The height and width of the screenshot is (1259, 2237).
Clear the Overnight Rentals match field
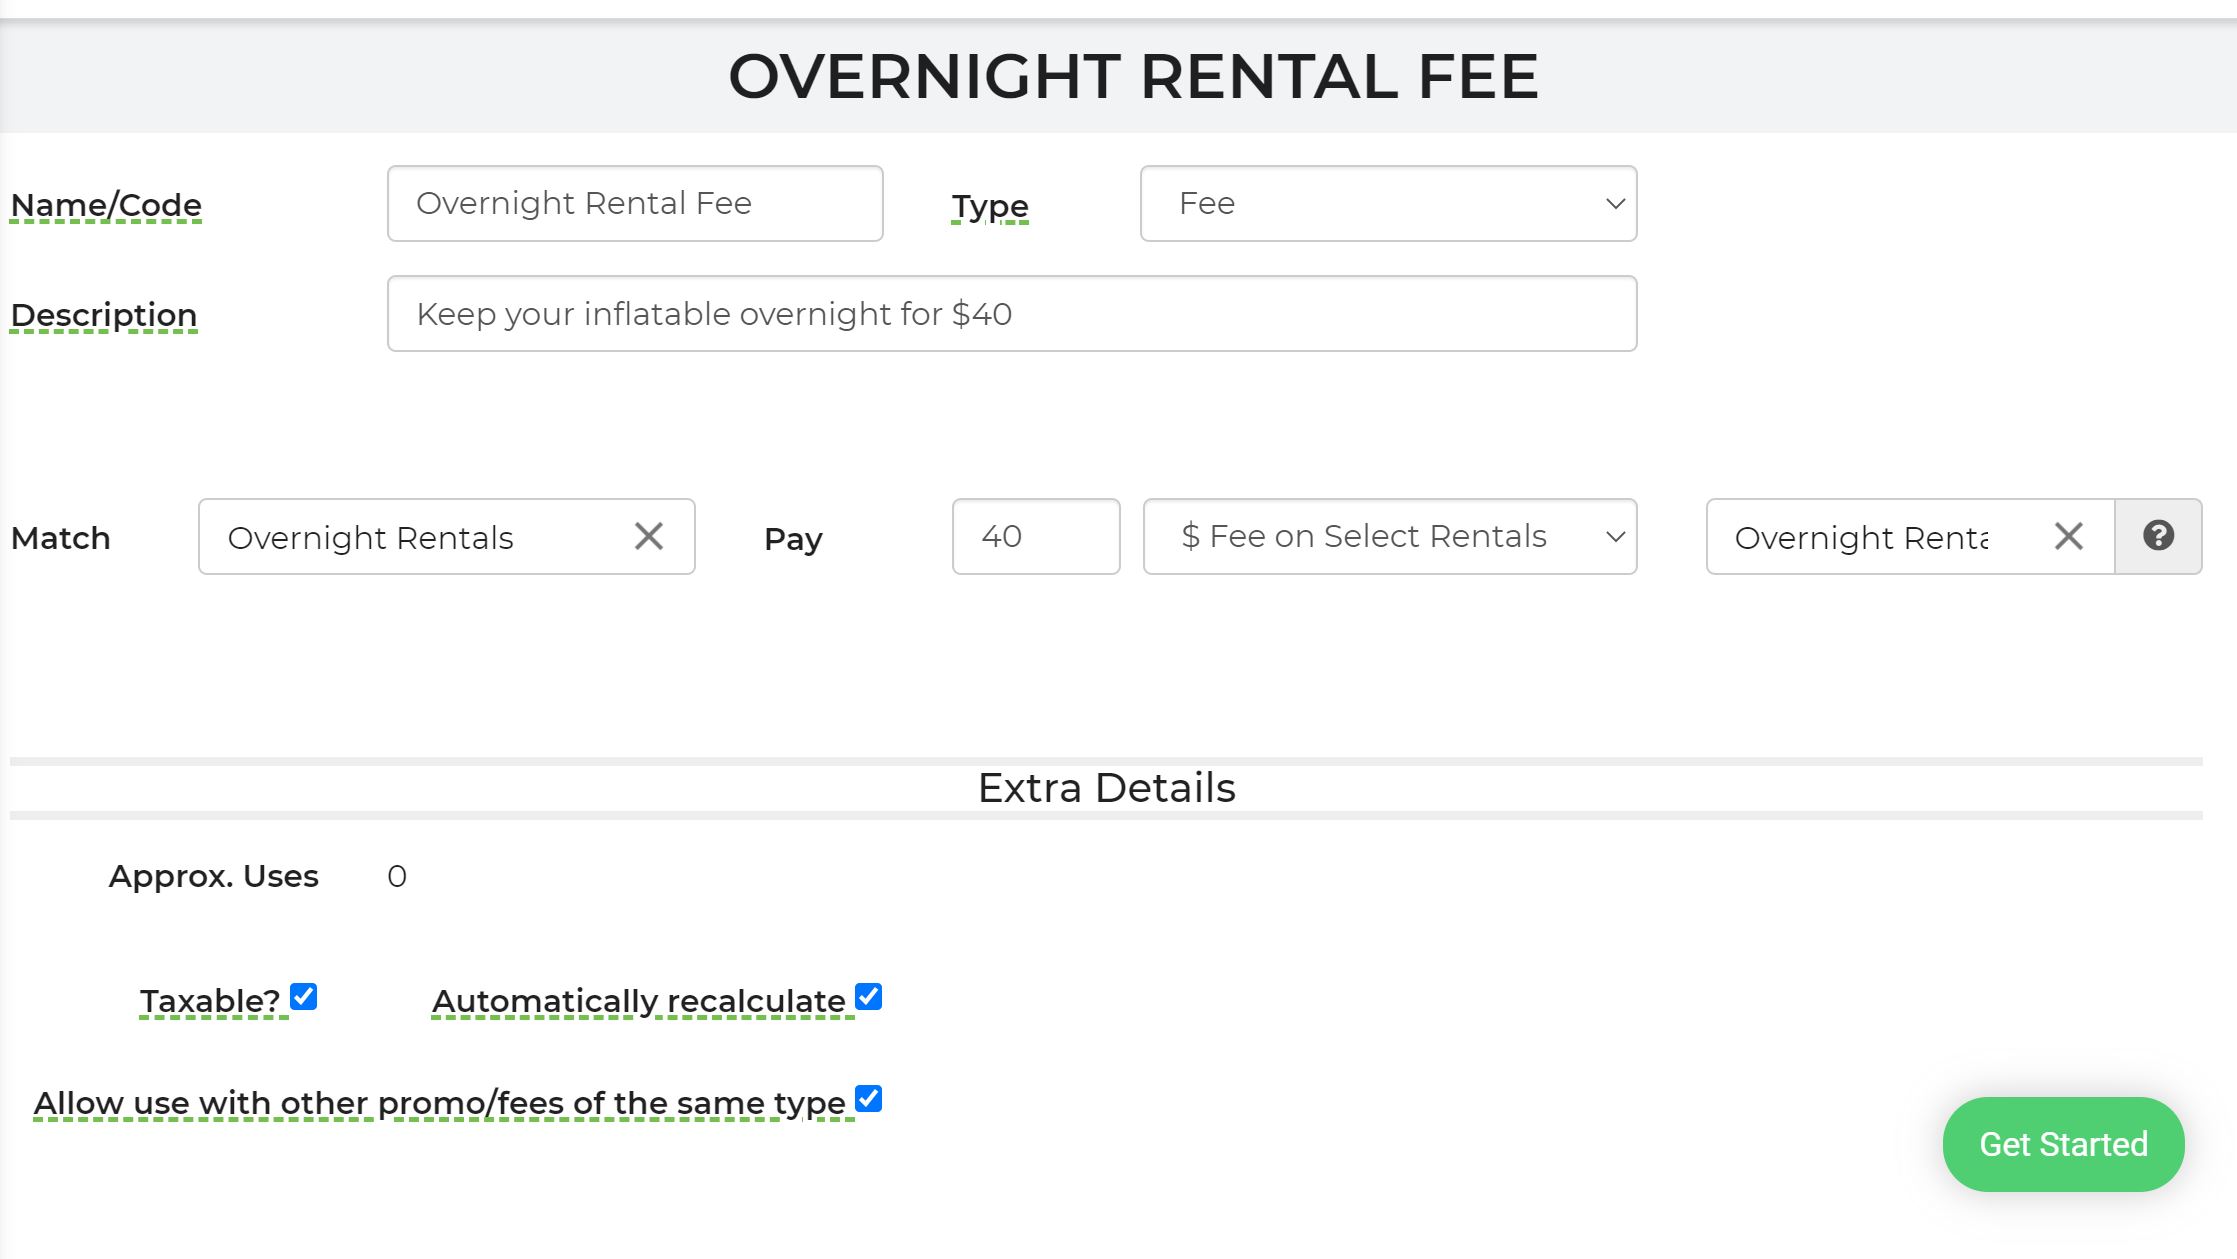[649, 536]
